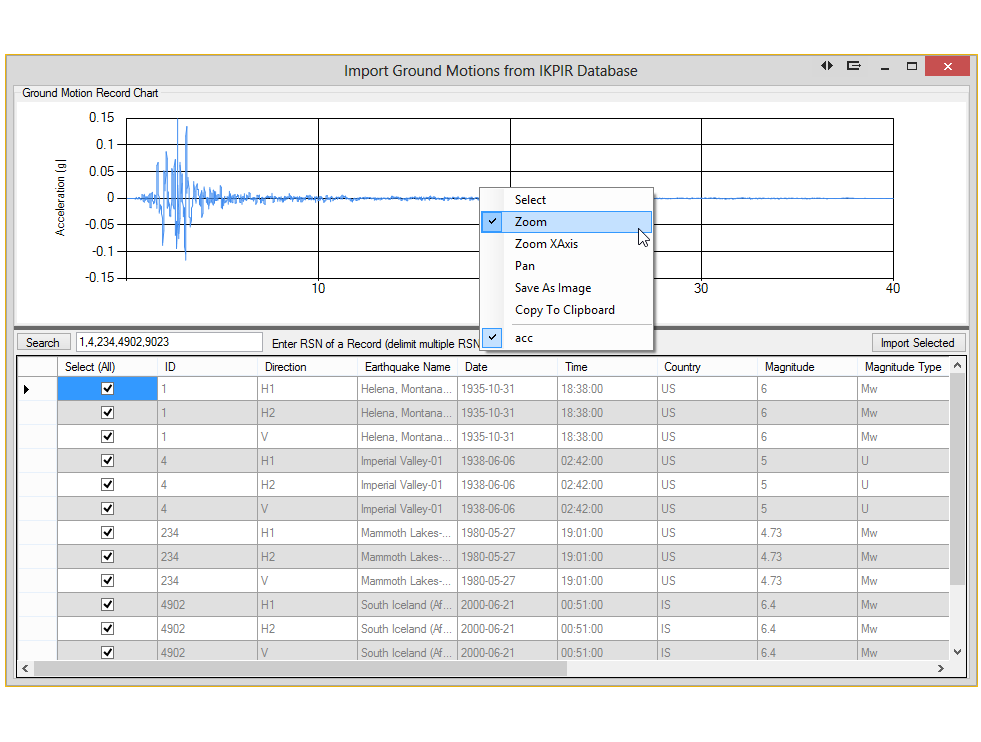
Task: Click the left-right arrows title bar icon
Action: pyautogui.click(x=827, y=66)
